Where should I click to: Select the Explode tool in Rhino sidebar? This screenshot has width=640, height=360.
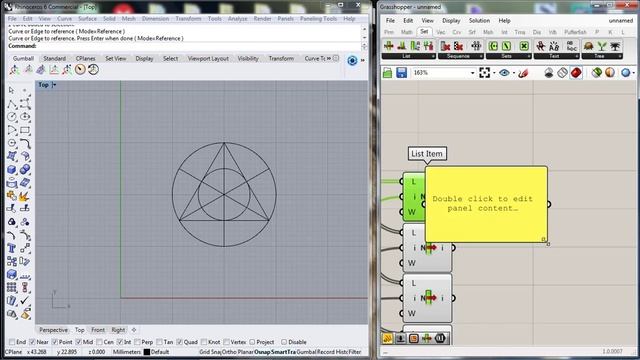25,196
